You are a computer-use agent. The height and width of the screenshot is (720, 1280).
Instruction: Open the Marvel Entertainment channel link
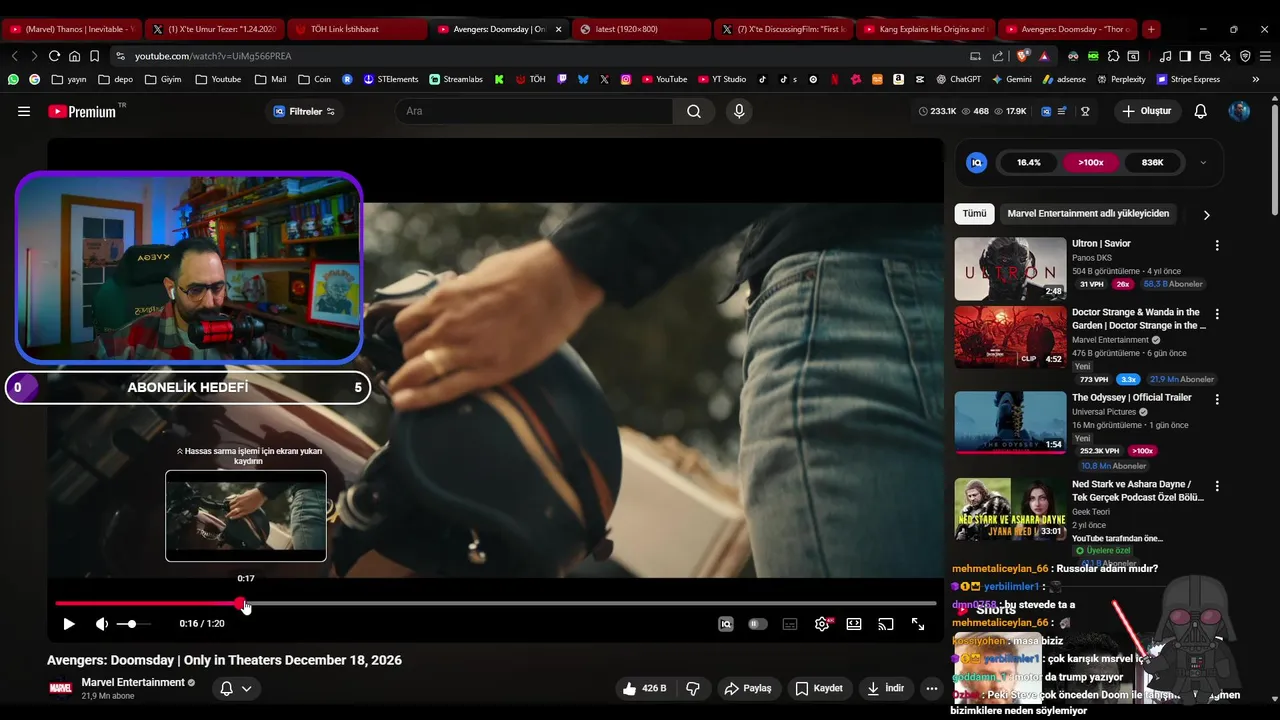[133, 682]
